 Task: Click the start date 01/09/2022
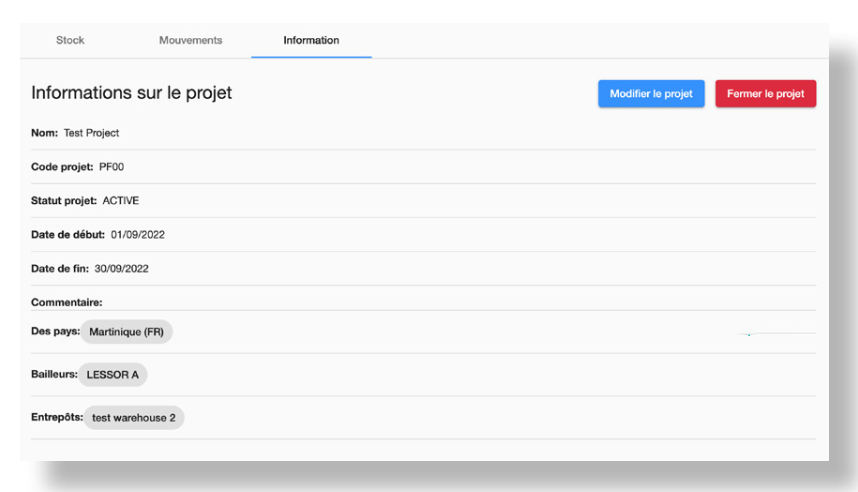(137, 234)
